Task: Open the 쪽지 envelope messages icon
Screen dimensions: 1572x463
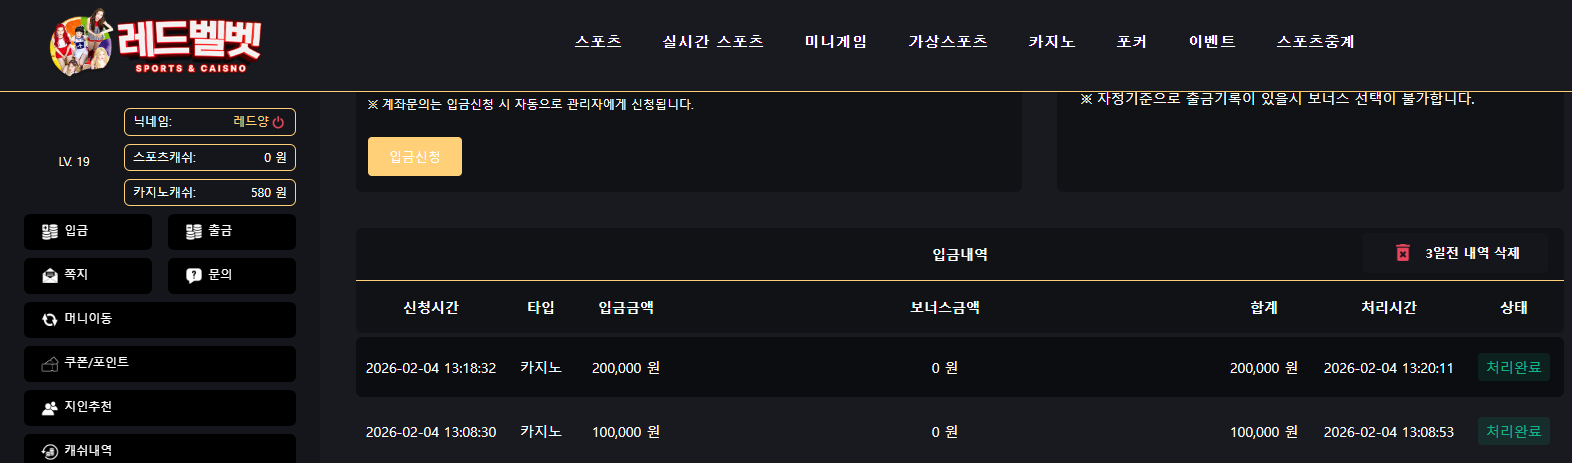Action: click(50, 275)
